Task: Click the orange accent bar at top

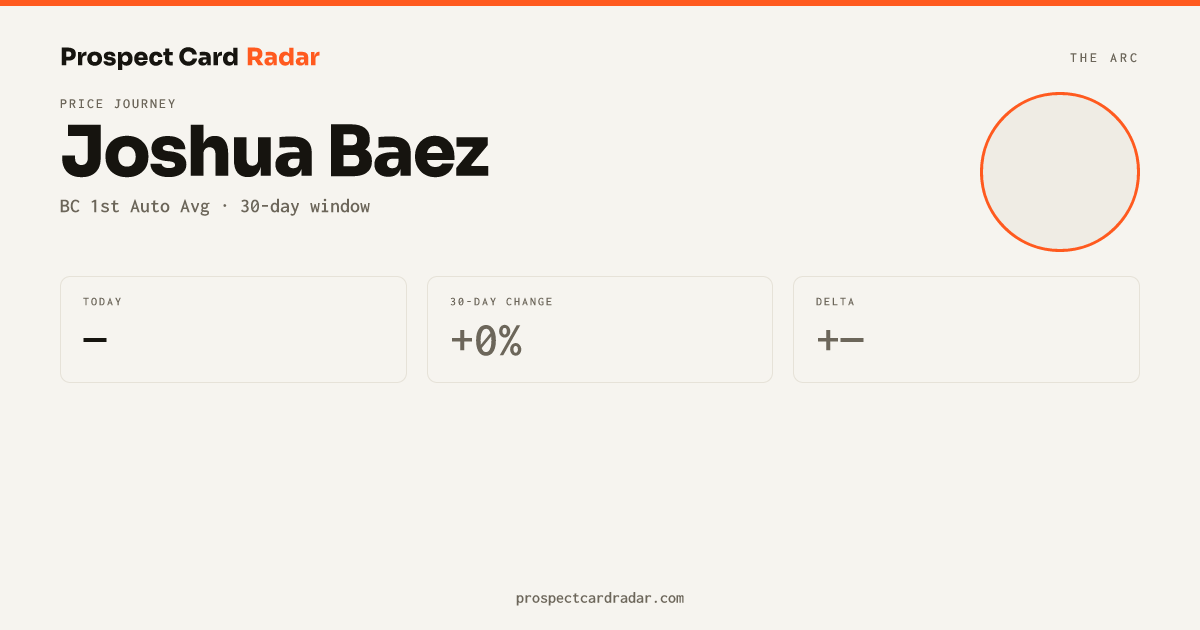Action: pos(600,3)
